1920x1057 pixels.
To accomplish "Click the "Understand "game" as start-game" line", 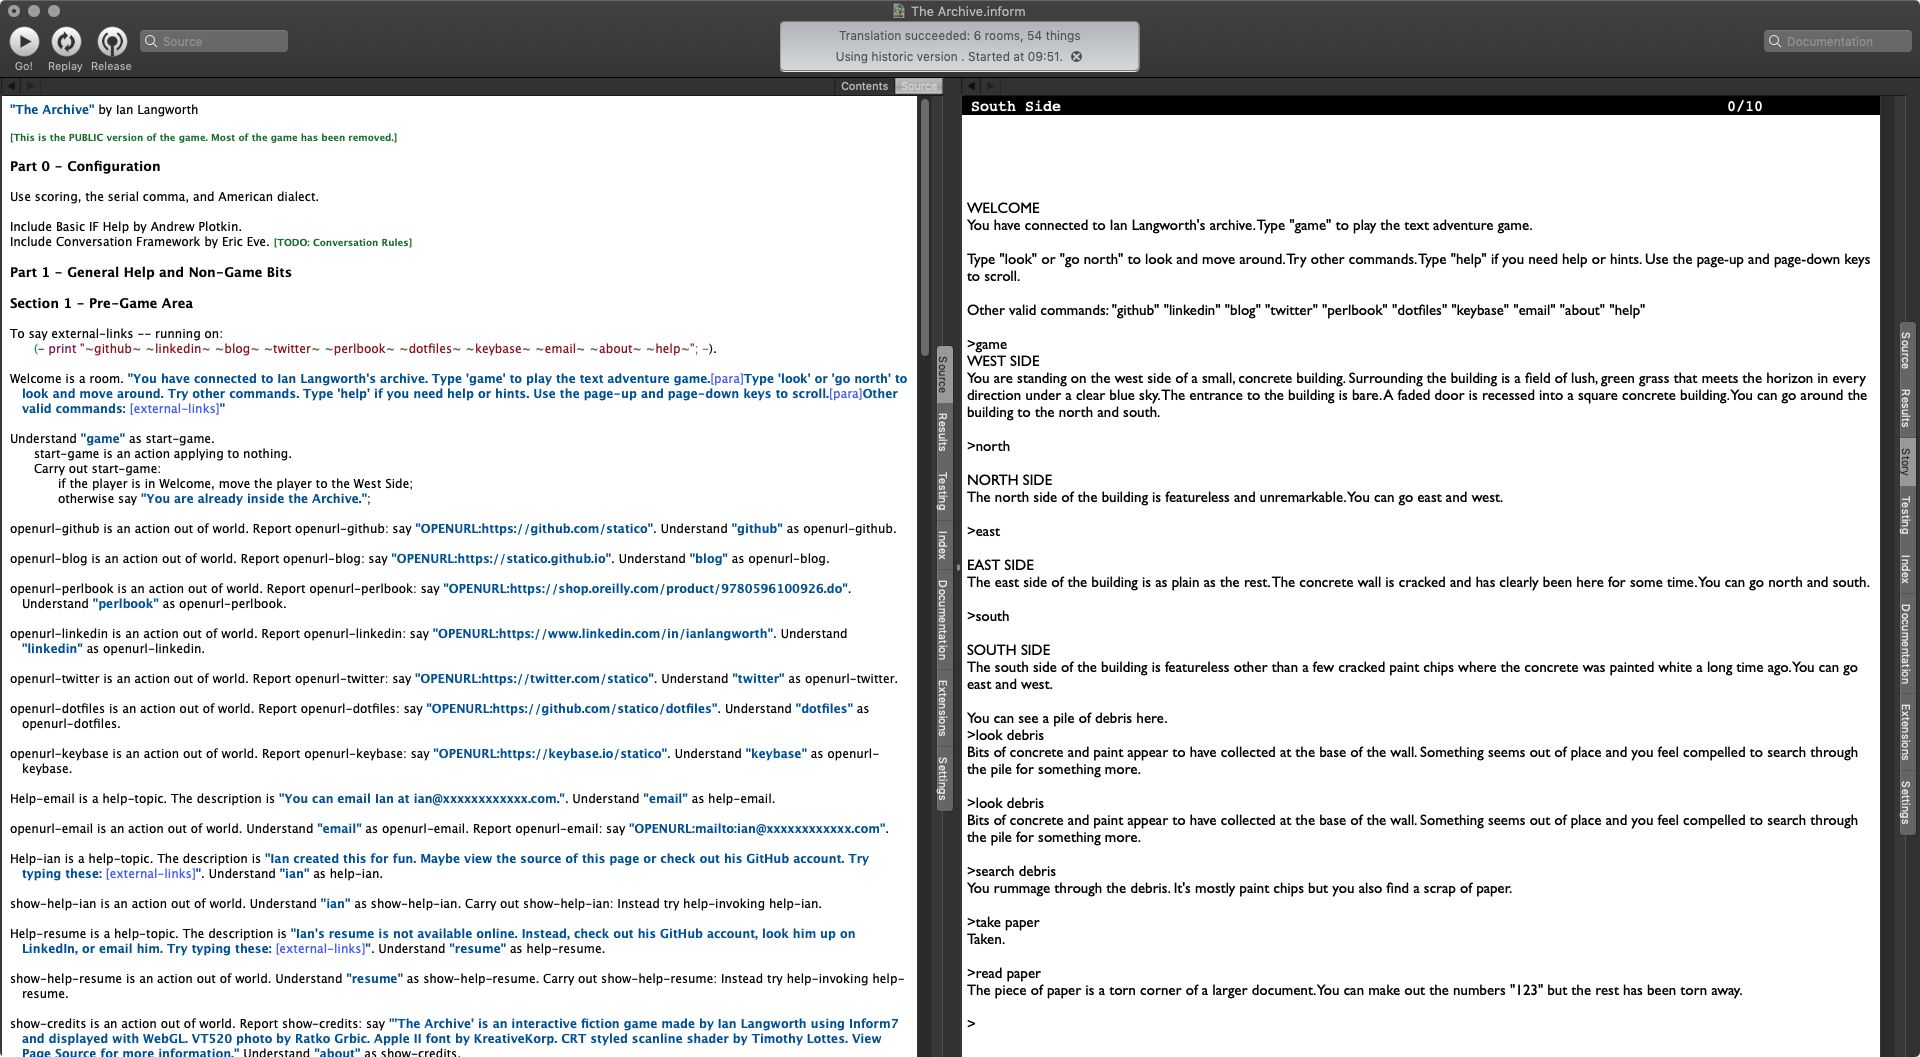I will coord(112,439).
